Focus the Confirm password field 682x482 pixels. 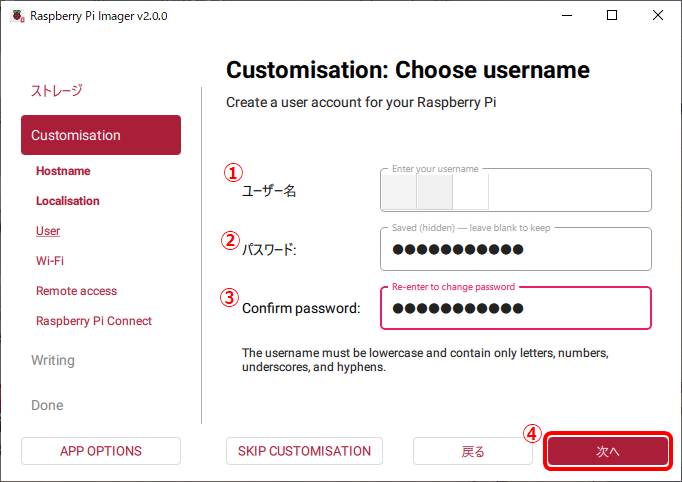516,309
